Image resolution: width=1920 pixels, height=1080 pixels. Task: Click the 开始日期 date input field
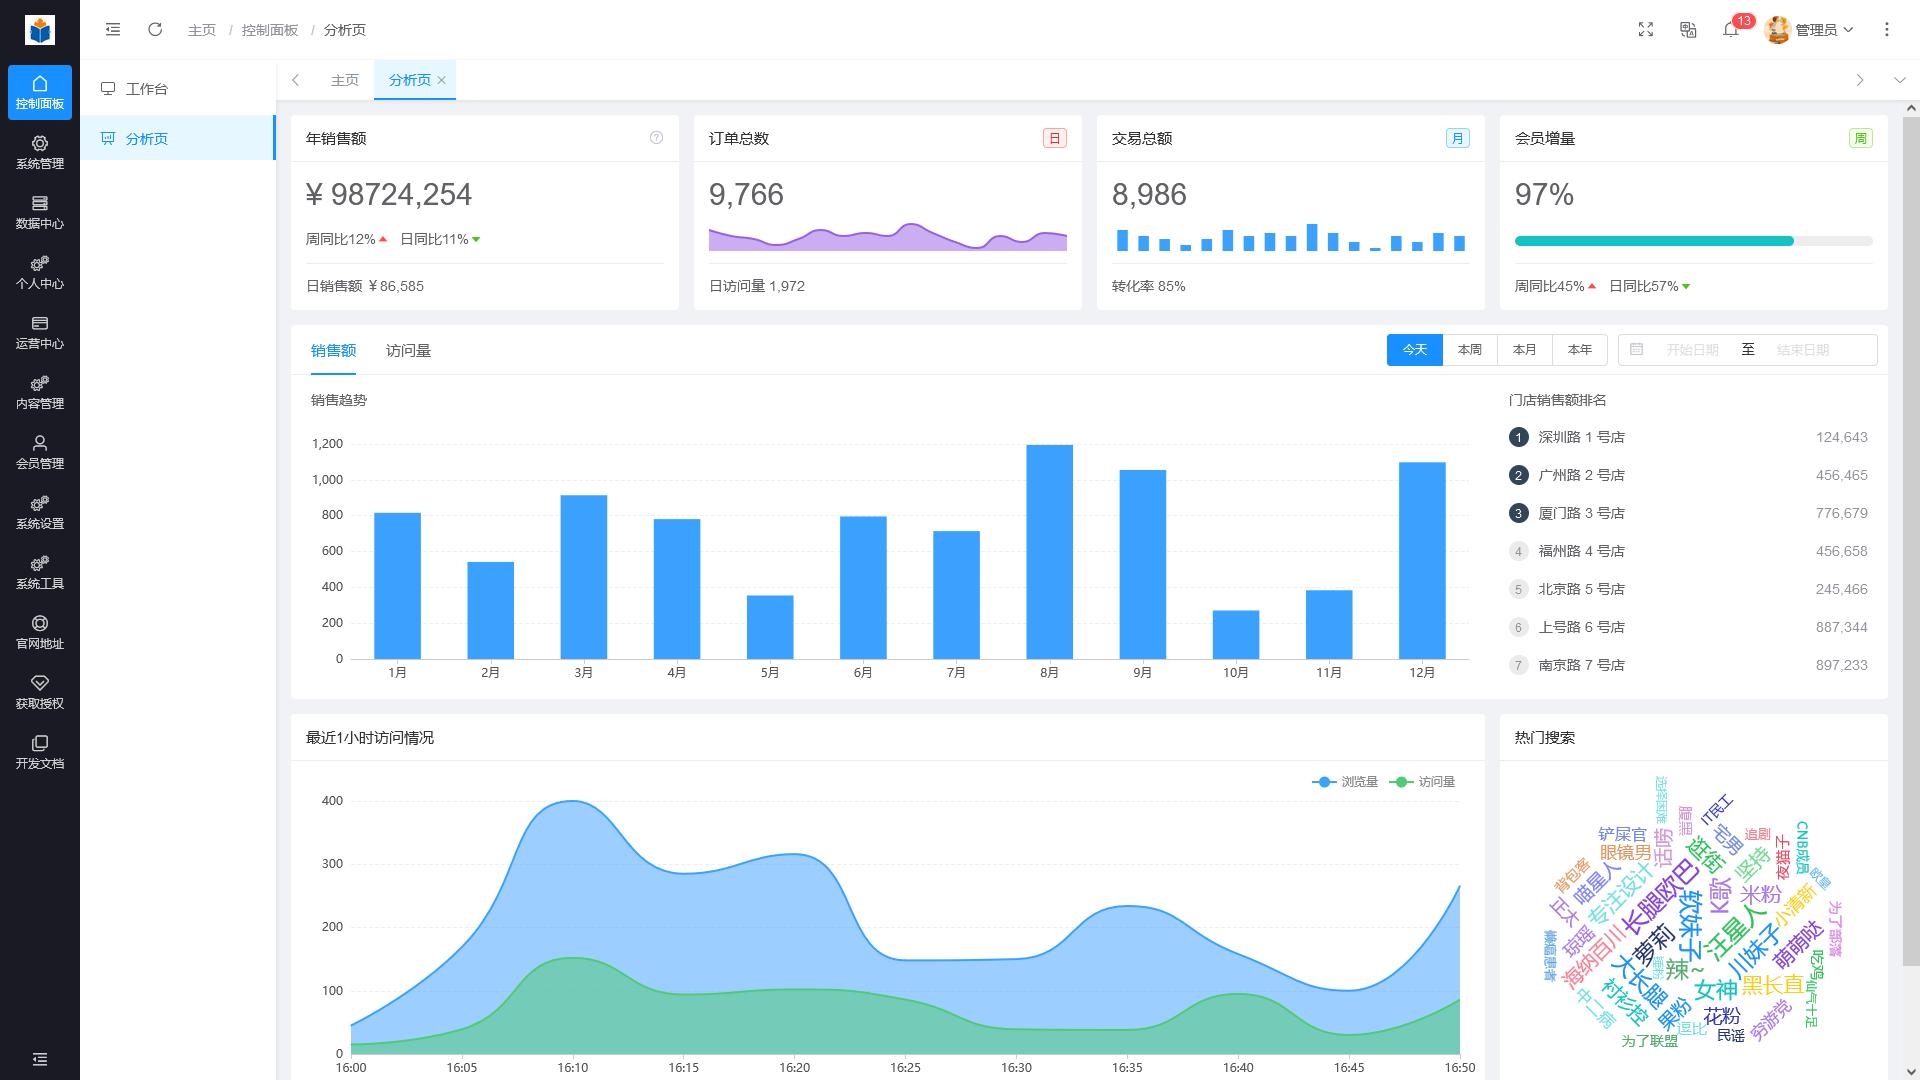click(1692, 350)
